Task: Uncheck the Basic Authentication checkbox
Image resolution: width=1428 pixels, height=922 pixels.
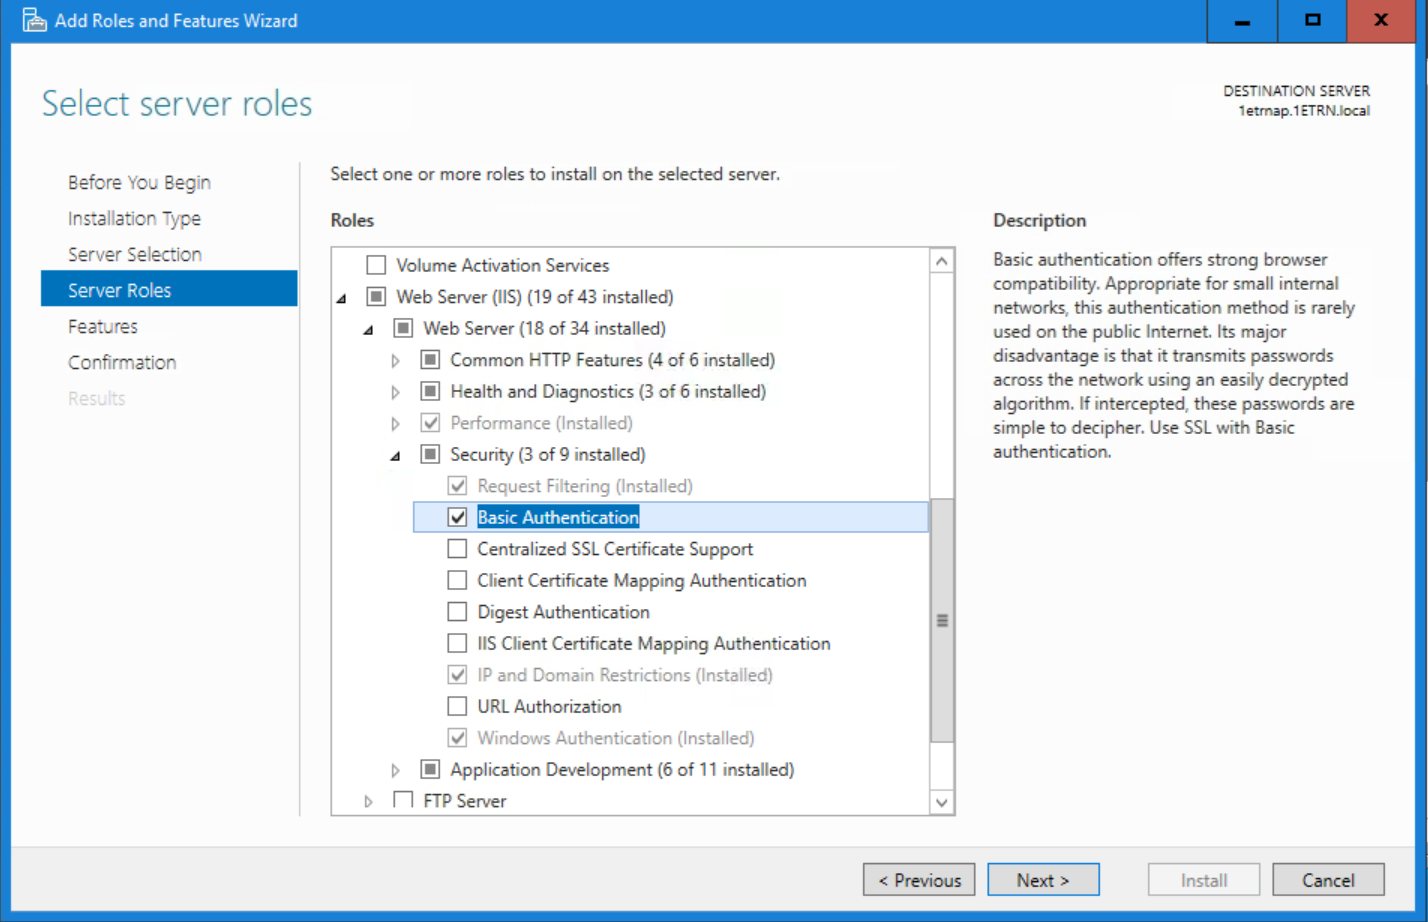Action: pyautogui.click(x=457, y=517)
